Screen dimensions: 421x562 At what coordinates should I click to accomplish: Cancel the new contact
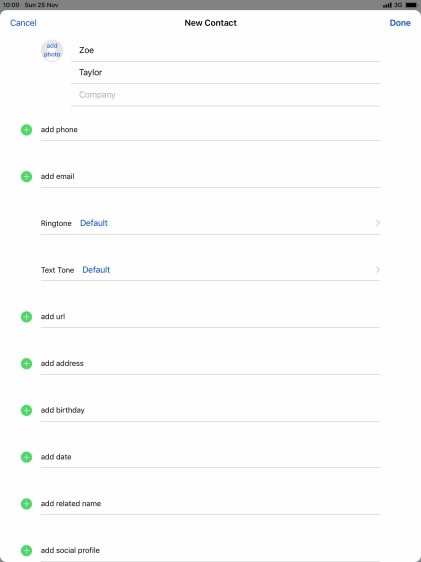[x=23, y=23]
